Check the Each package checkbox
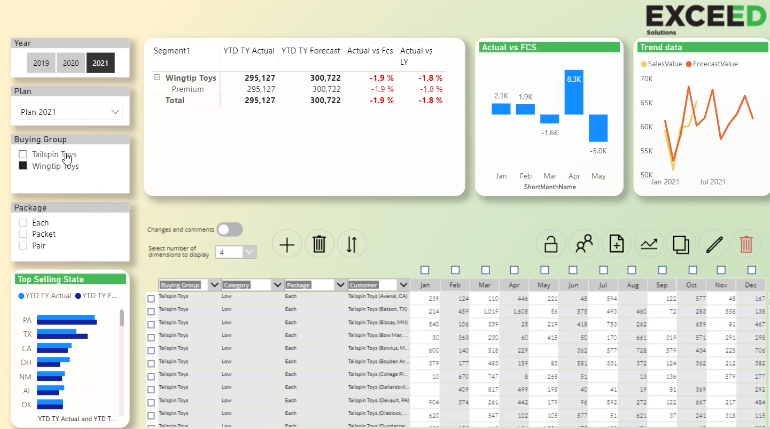 coord(23,222)
